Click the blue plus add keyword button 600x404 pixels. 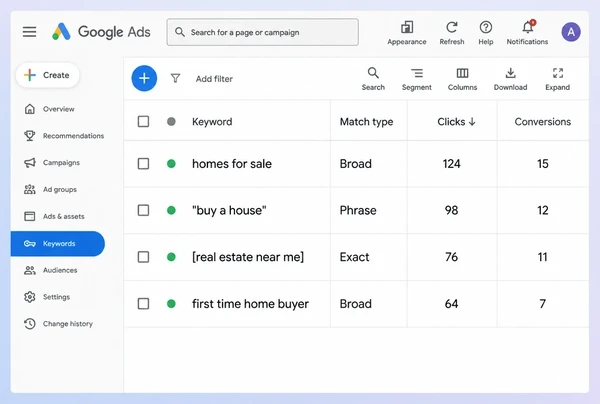(144, 78)
